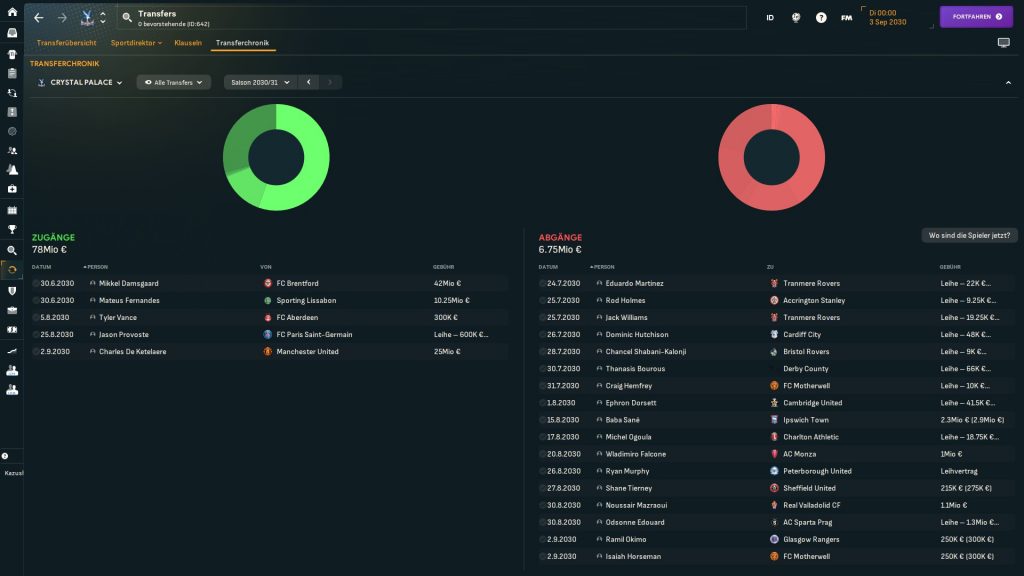Collapse the Transferchronik panel with the chevron

1007,82
